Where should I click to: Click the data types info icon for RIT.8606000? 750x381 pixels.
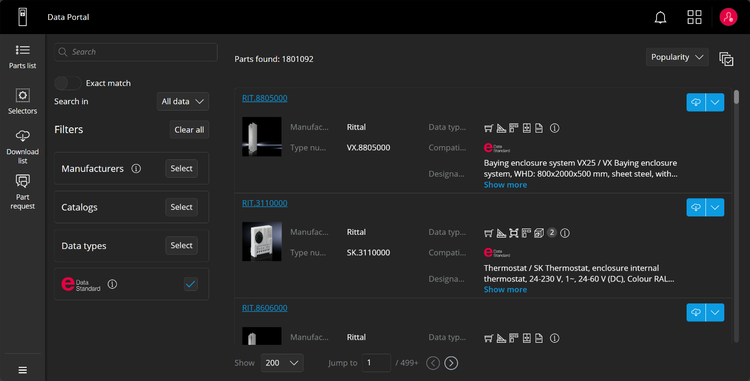[x=554, y=338]
